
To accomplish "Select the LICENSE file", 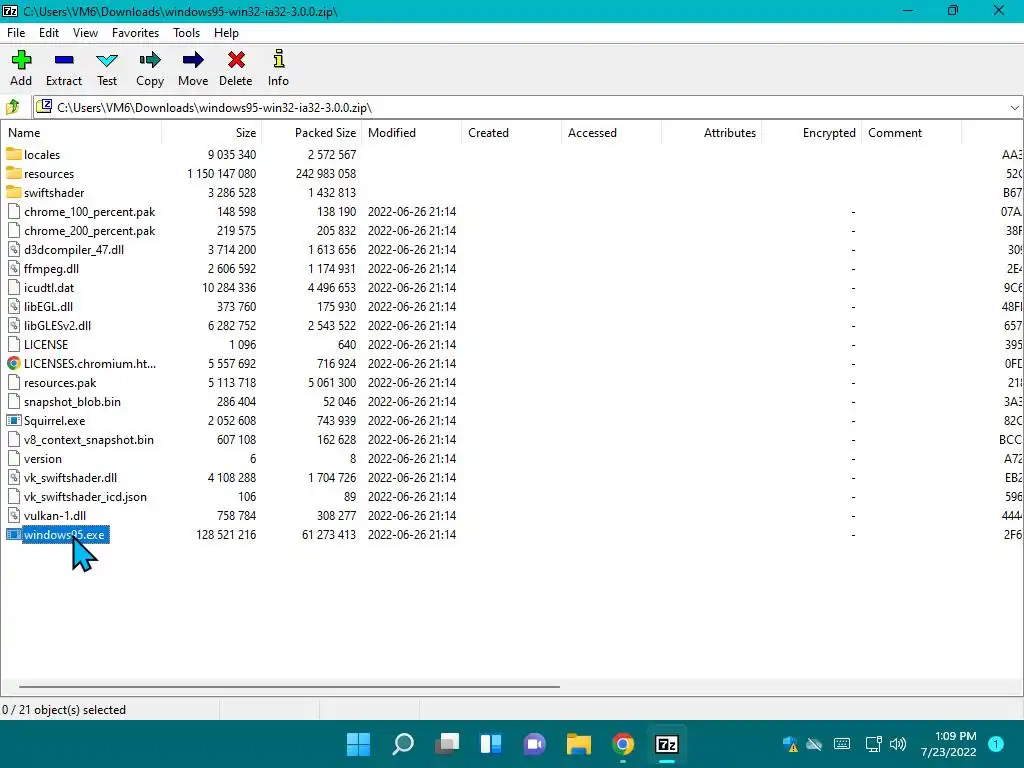I will pyautogui.click(x=46, y=344).
